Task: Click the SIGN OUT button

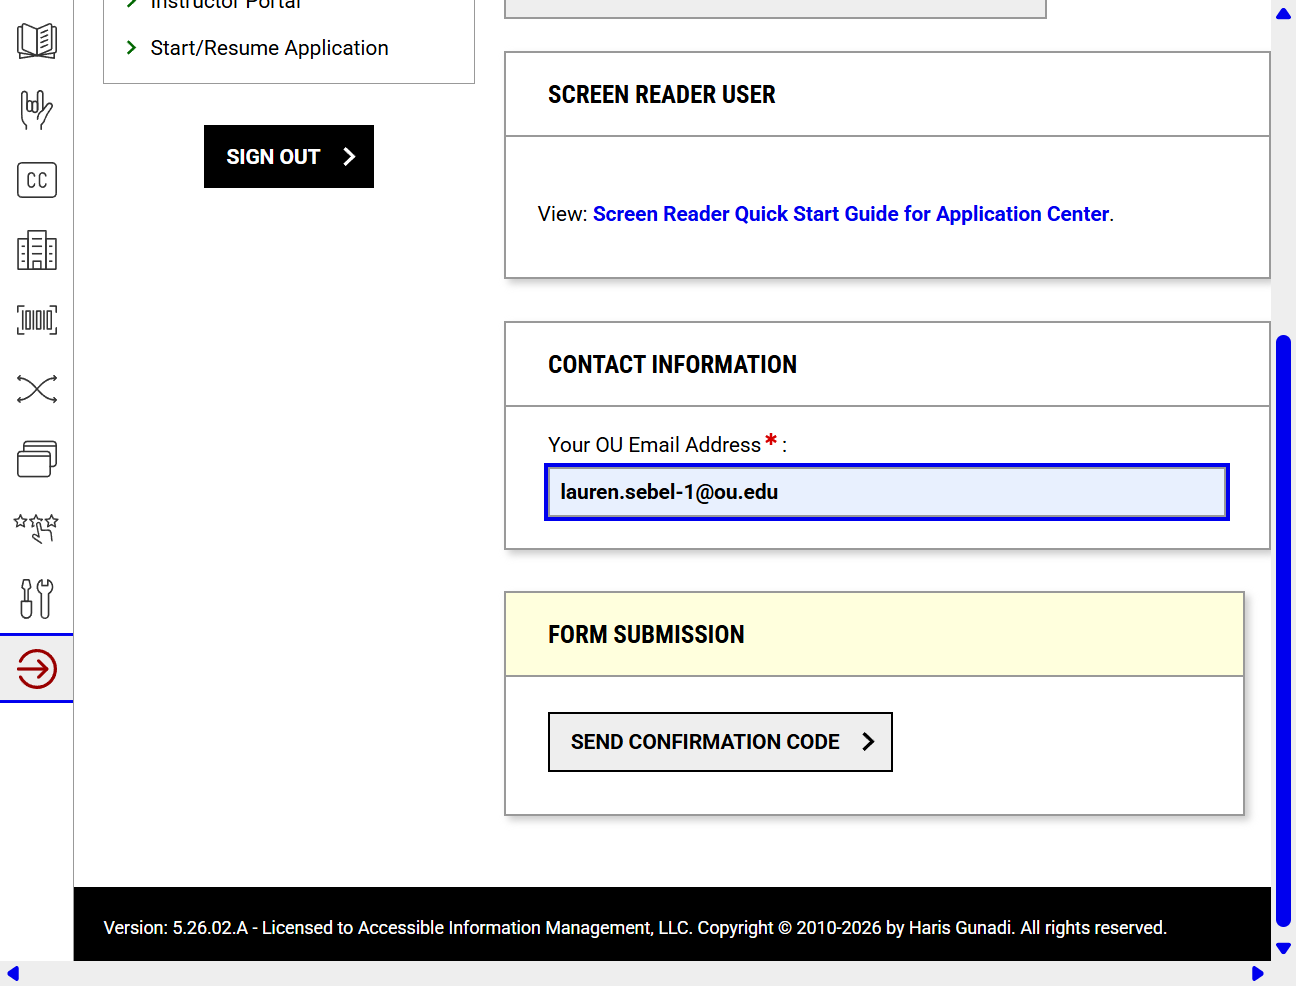Action: pos(289,156)
